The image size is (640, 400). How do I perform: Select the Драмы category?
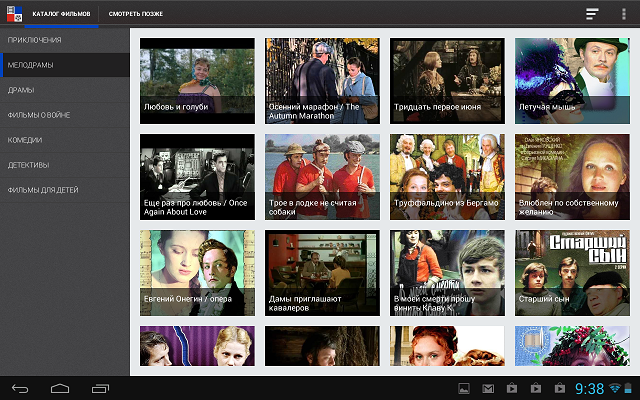click(65, 90)
